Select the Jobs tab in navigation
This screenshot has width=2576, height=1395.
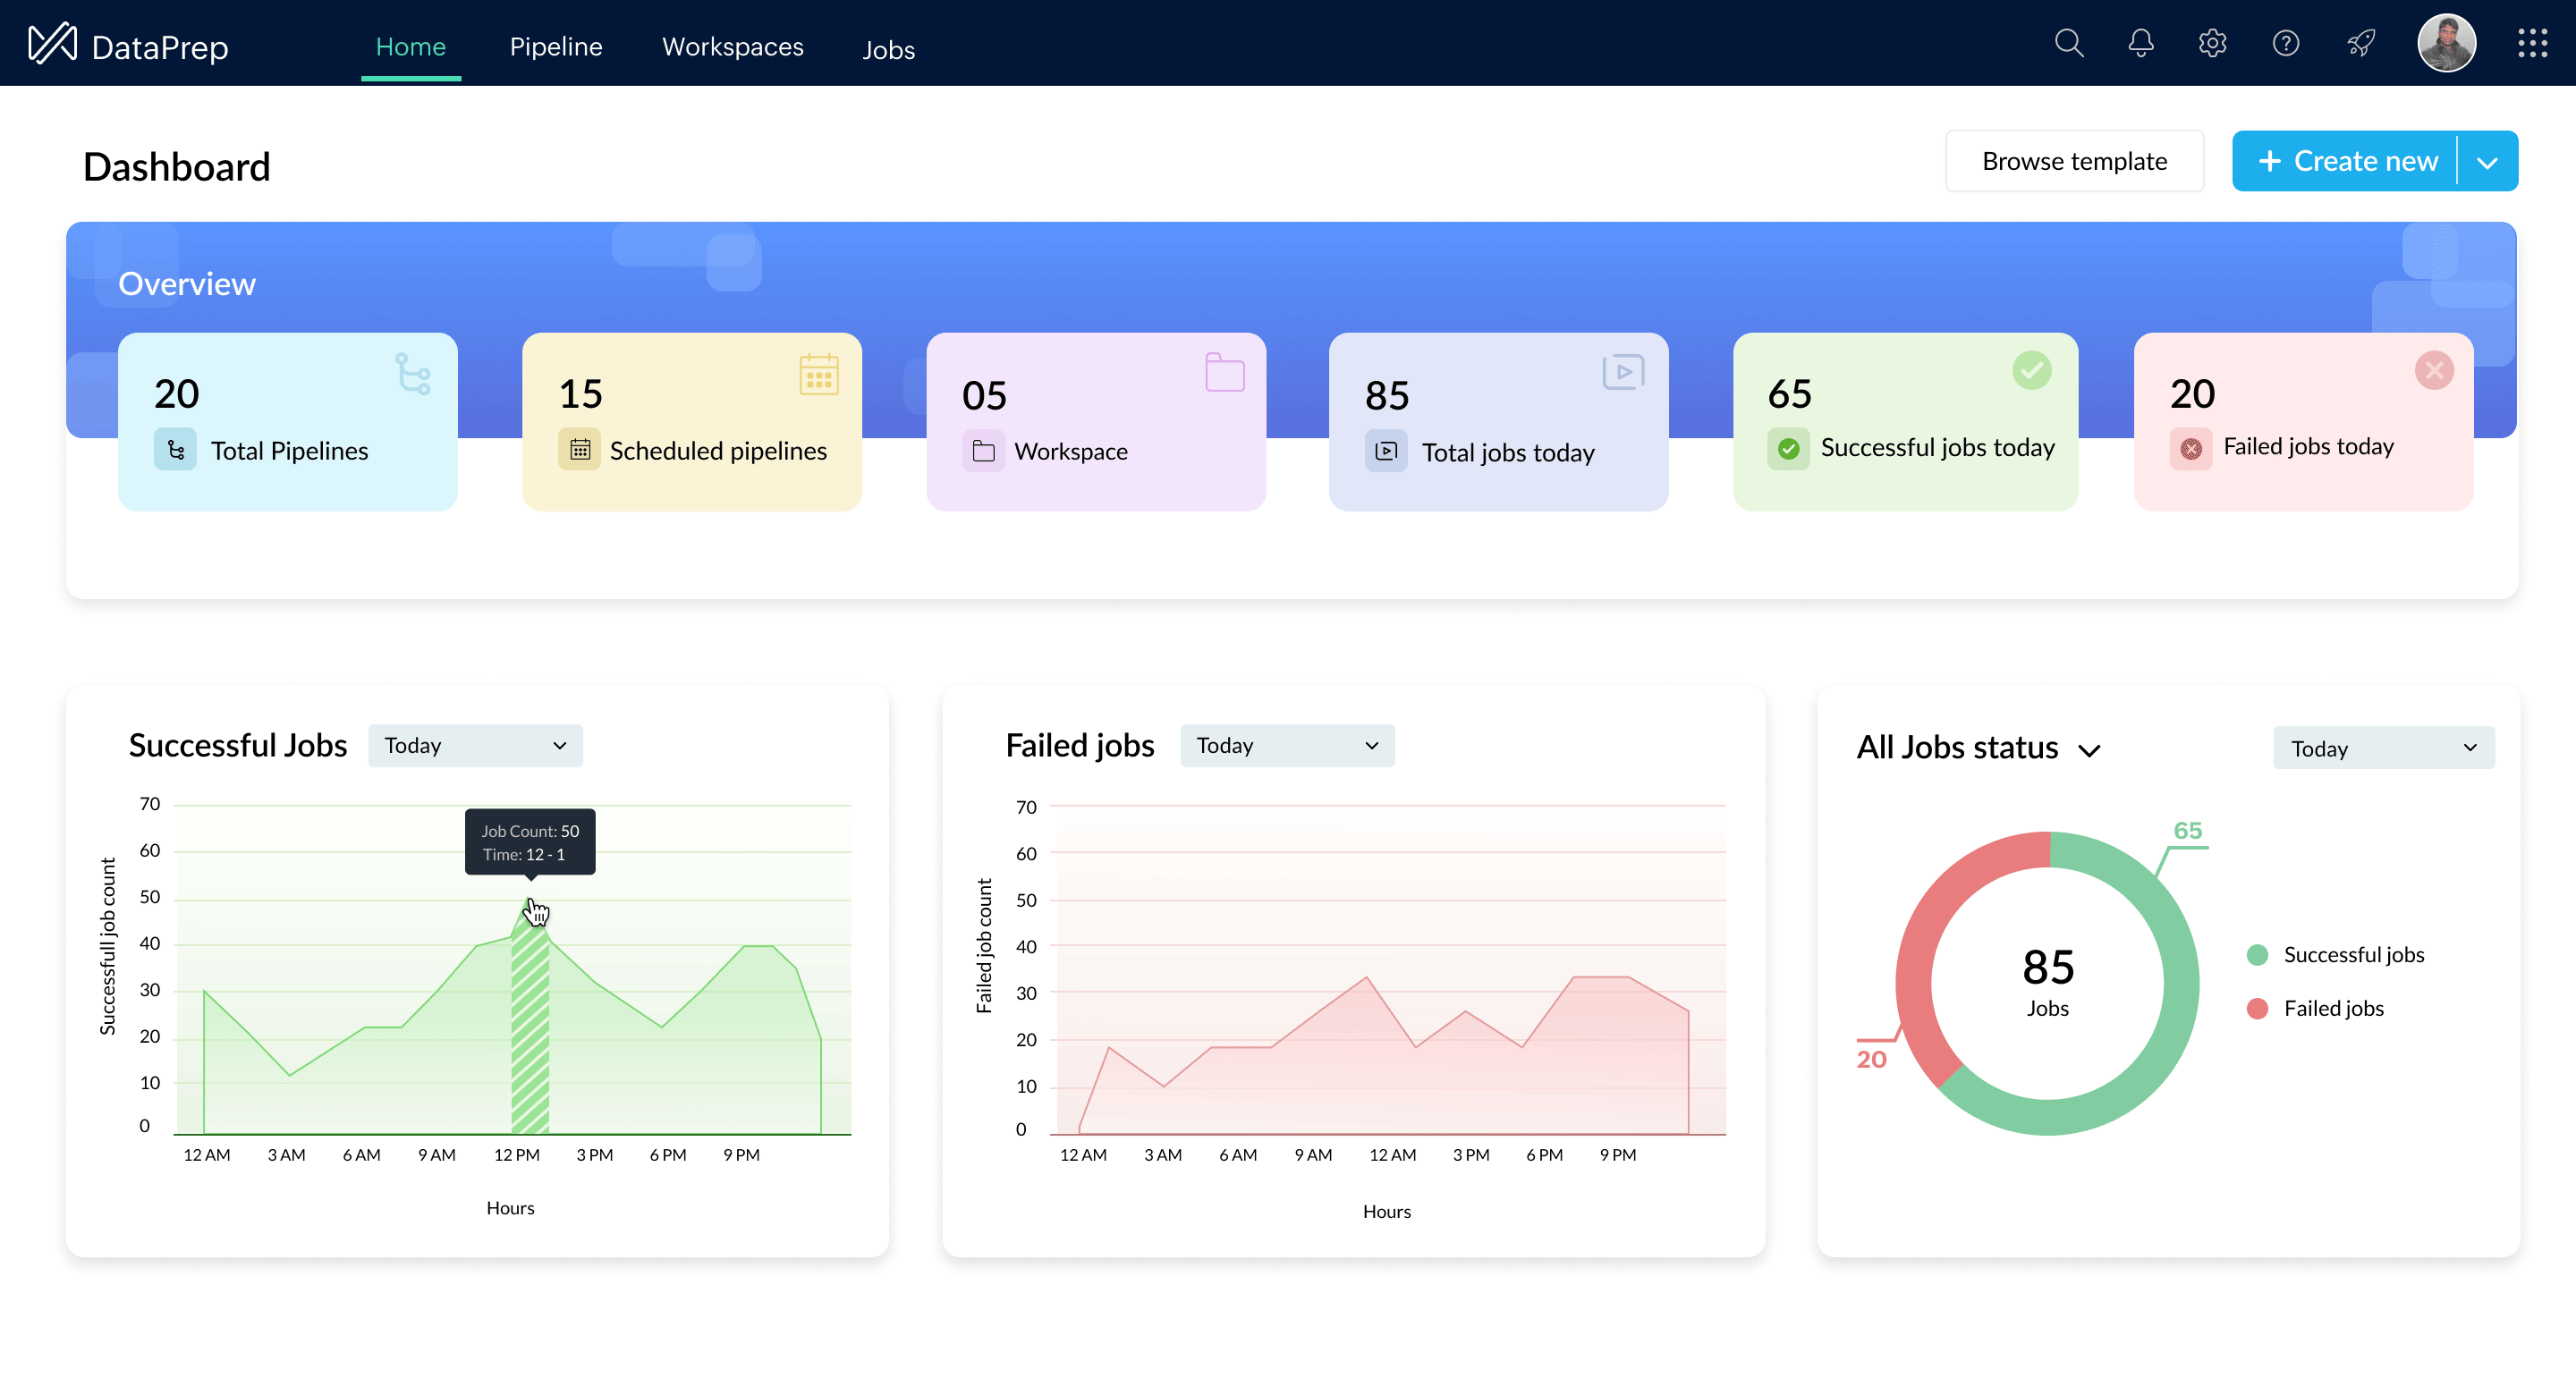(888, 48)
